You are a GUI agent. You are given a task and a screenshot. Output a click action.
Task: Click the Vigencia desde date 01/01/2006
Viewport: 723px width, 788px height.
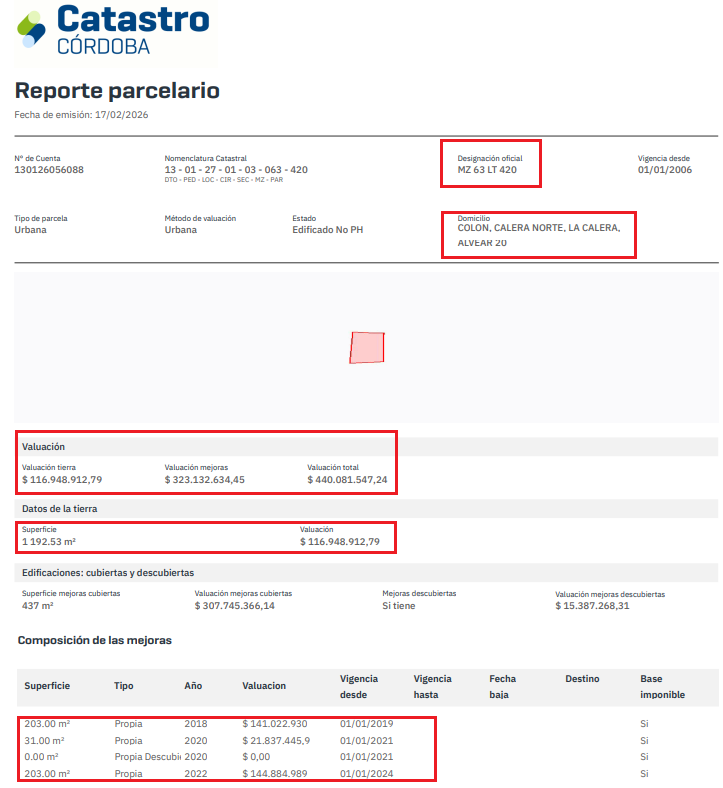point(665,170)
